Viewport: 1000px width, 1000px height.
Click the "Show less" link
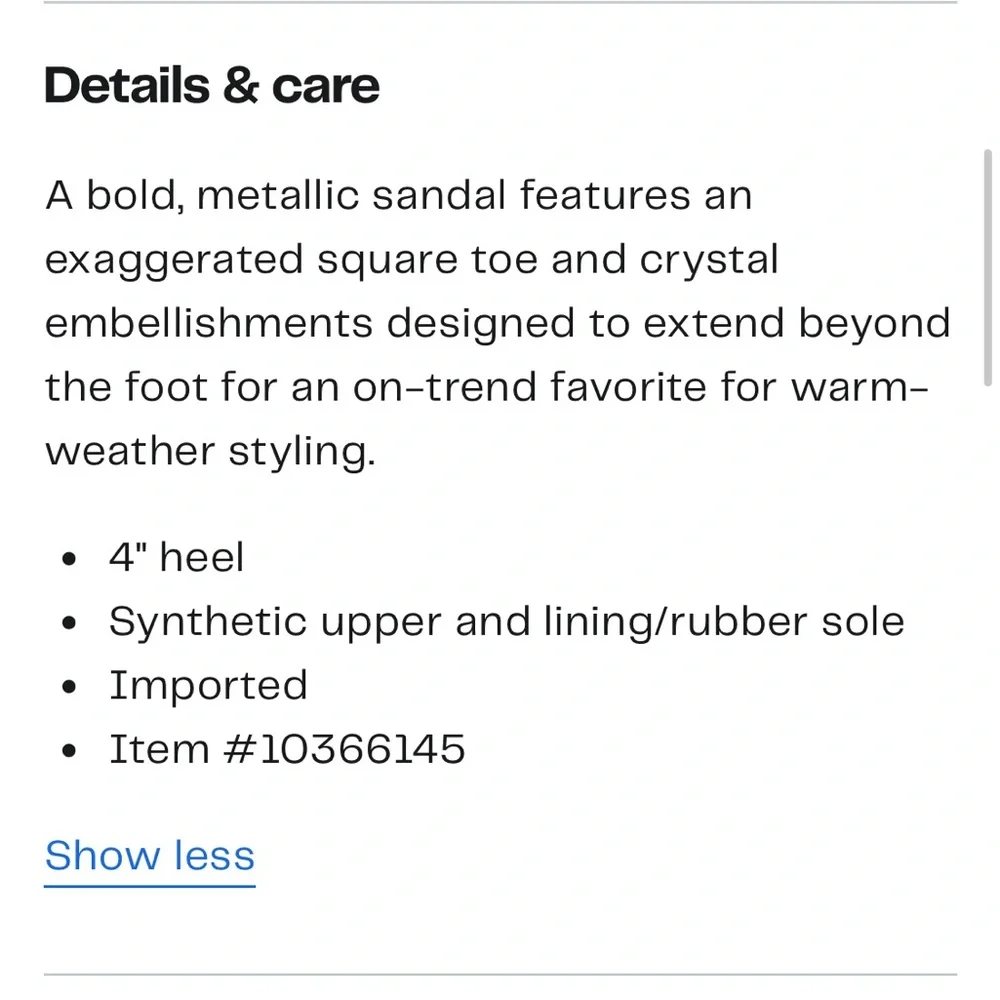[150, 855]
